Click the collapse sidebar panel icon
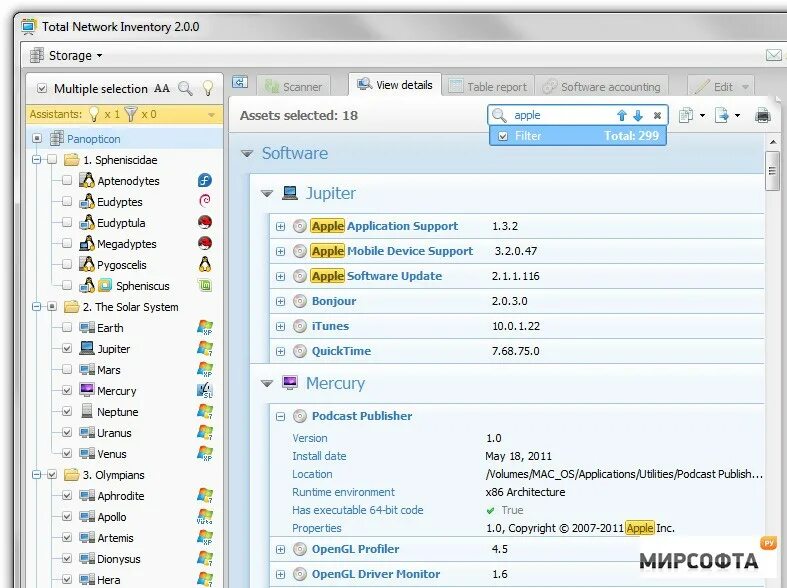Viewport: 787px width, 588px height. coord(240,82)
